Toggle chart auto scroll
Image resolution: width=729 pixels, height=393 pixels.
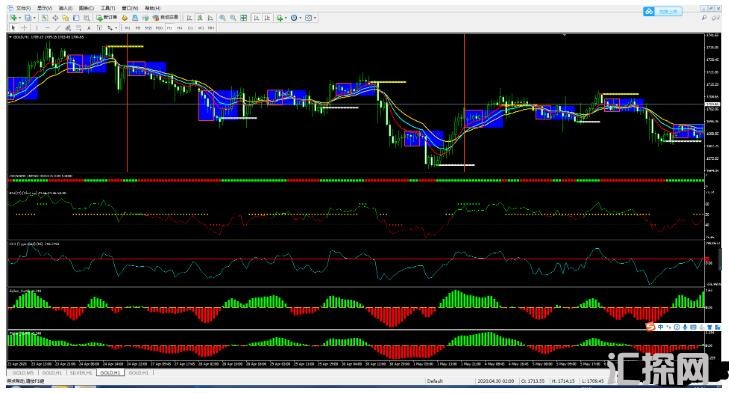point(256,18)
